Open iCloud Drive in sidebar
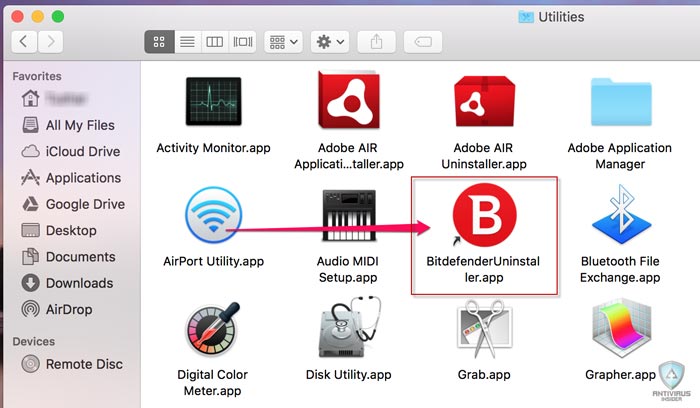This screenshot has width=700, height=408. pyautogui.click(x=71, y=151)
